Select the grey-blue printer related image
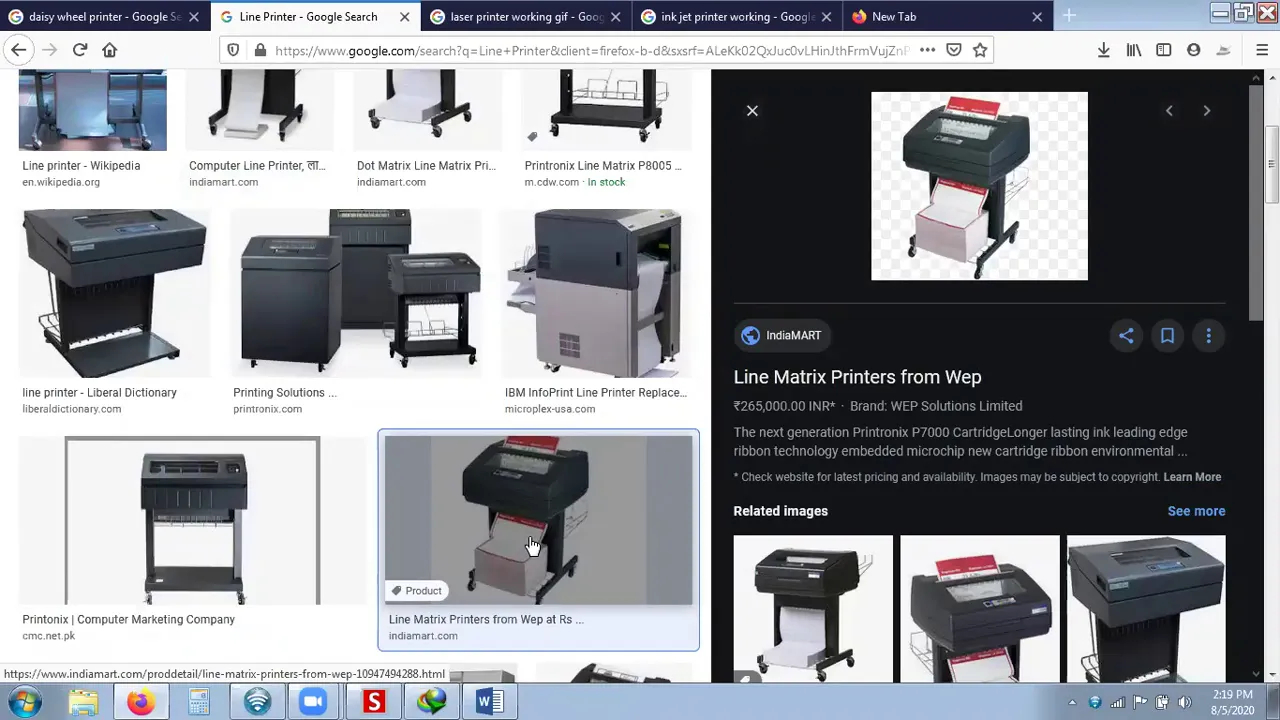 [x=1146, y=609]
